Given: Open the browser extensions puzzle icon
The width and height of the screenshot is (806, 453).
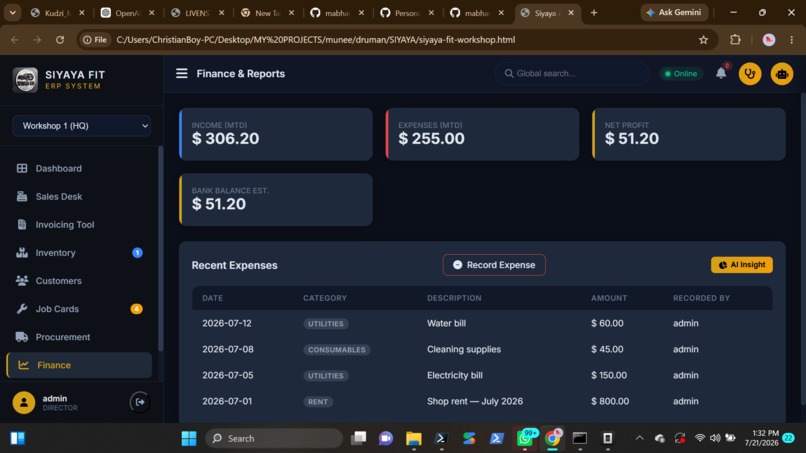Looking at the screenshot, I should (735, 40).
